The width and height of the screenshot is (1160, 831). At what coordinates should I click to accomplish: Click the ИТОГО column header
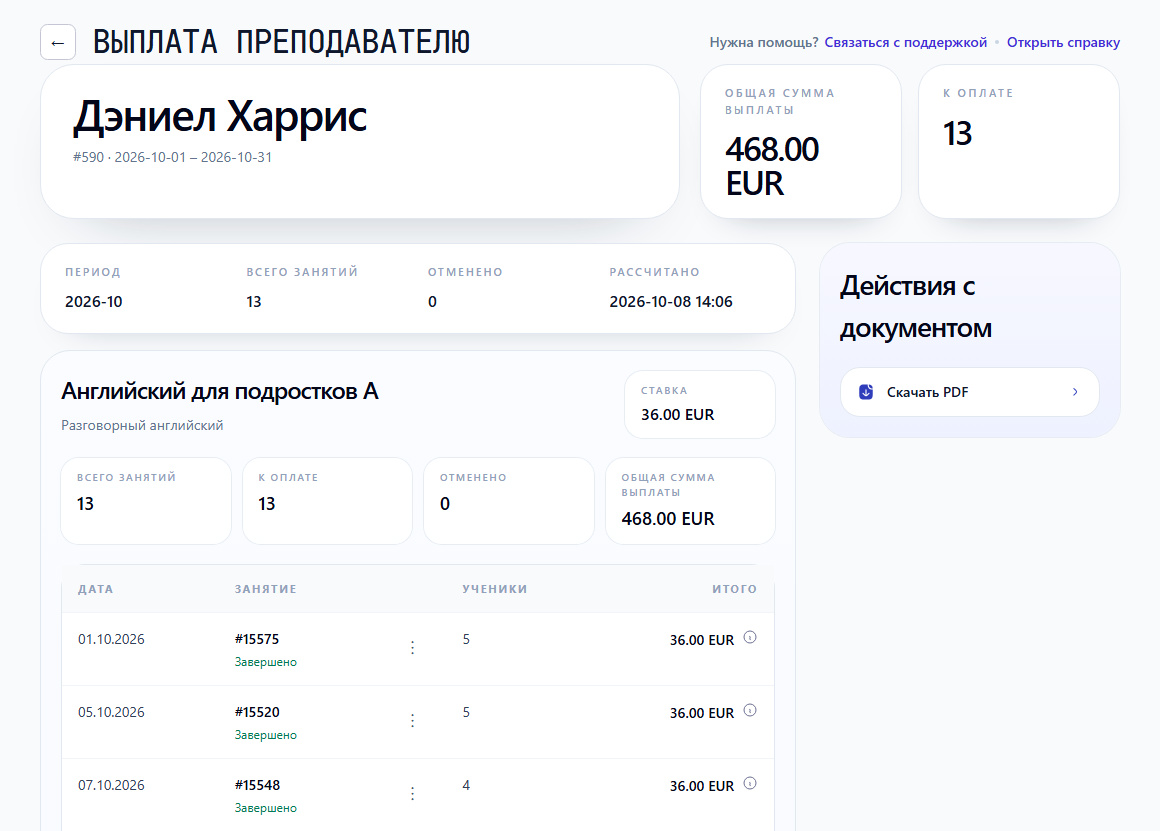tap(735, 589)
